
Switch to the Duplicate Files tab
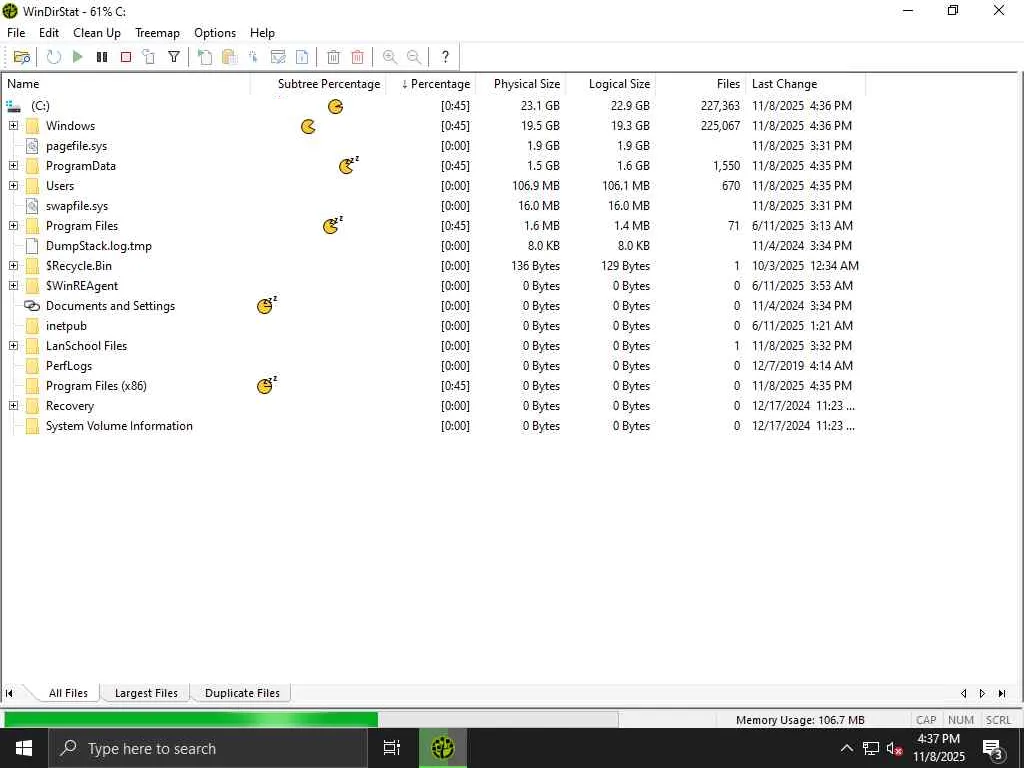point(242,693)
